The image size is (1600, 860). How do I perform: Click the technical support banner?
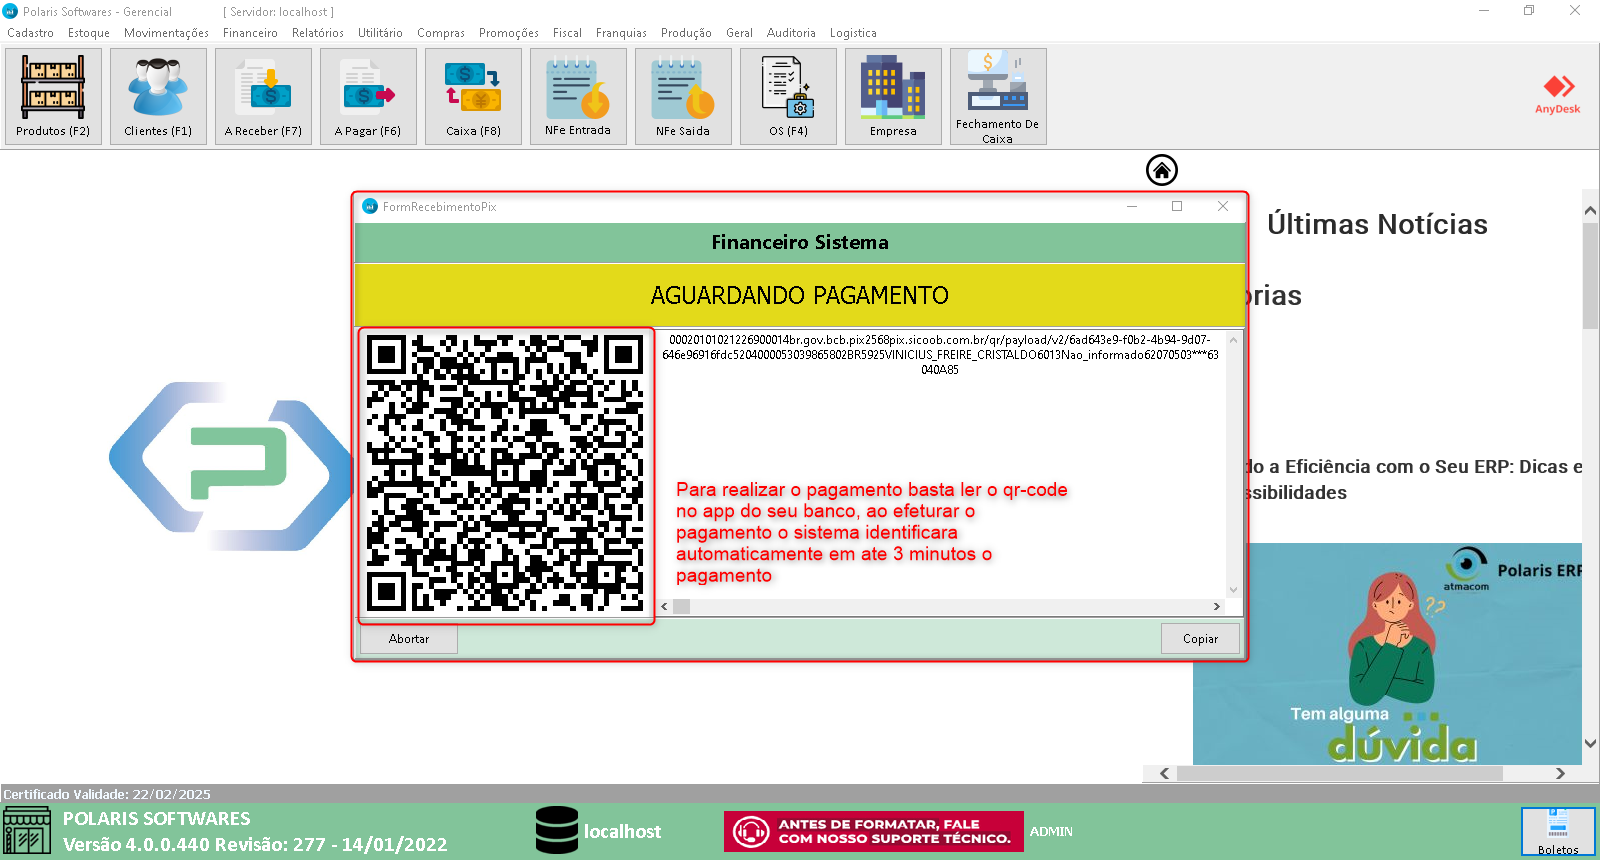[874, 831]
